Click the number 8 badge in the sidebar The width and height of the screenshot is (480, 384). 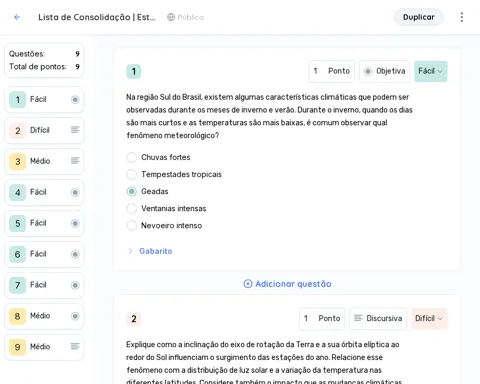tap(18, 316)
